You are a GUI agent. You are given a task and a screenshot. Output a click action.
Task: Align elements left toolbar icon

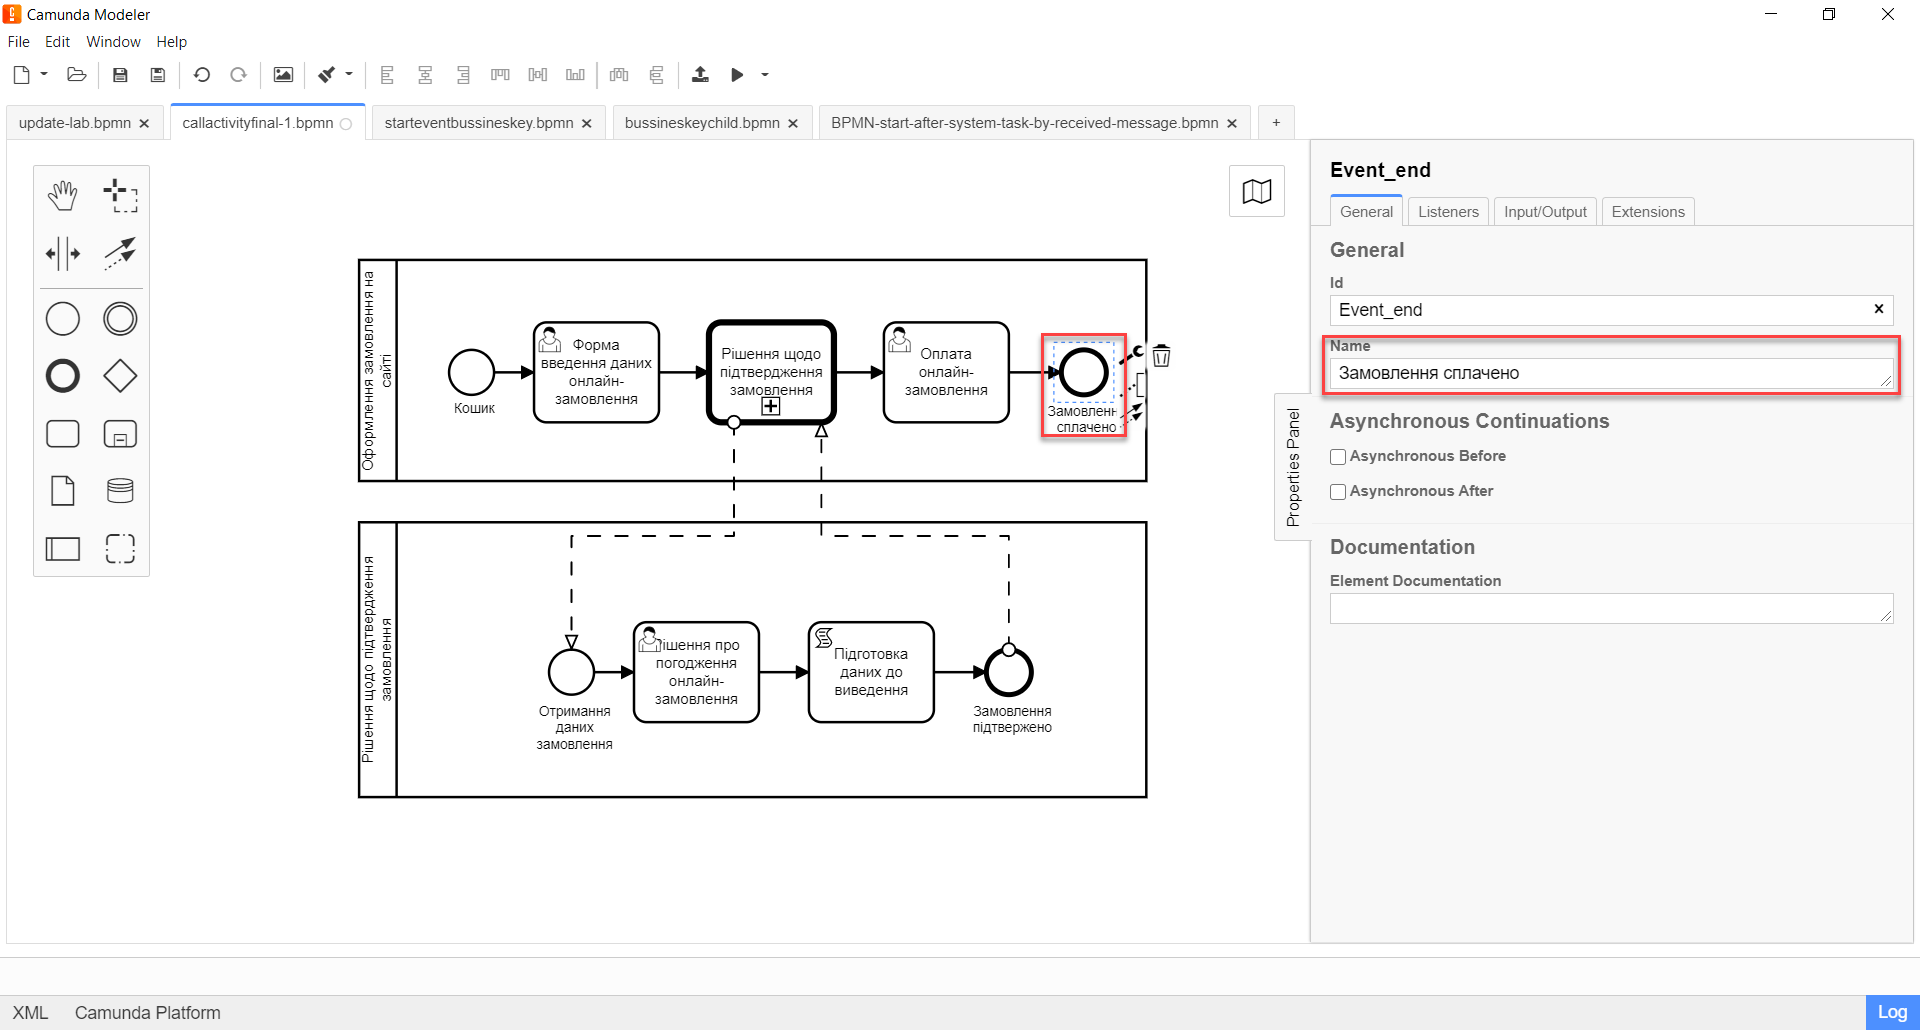coord(387,75)
